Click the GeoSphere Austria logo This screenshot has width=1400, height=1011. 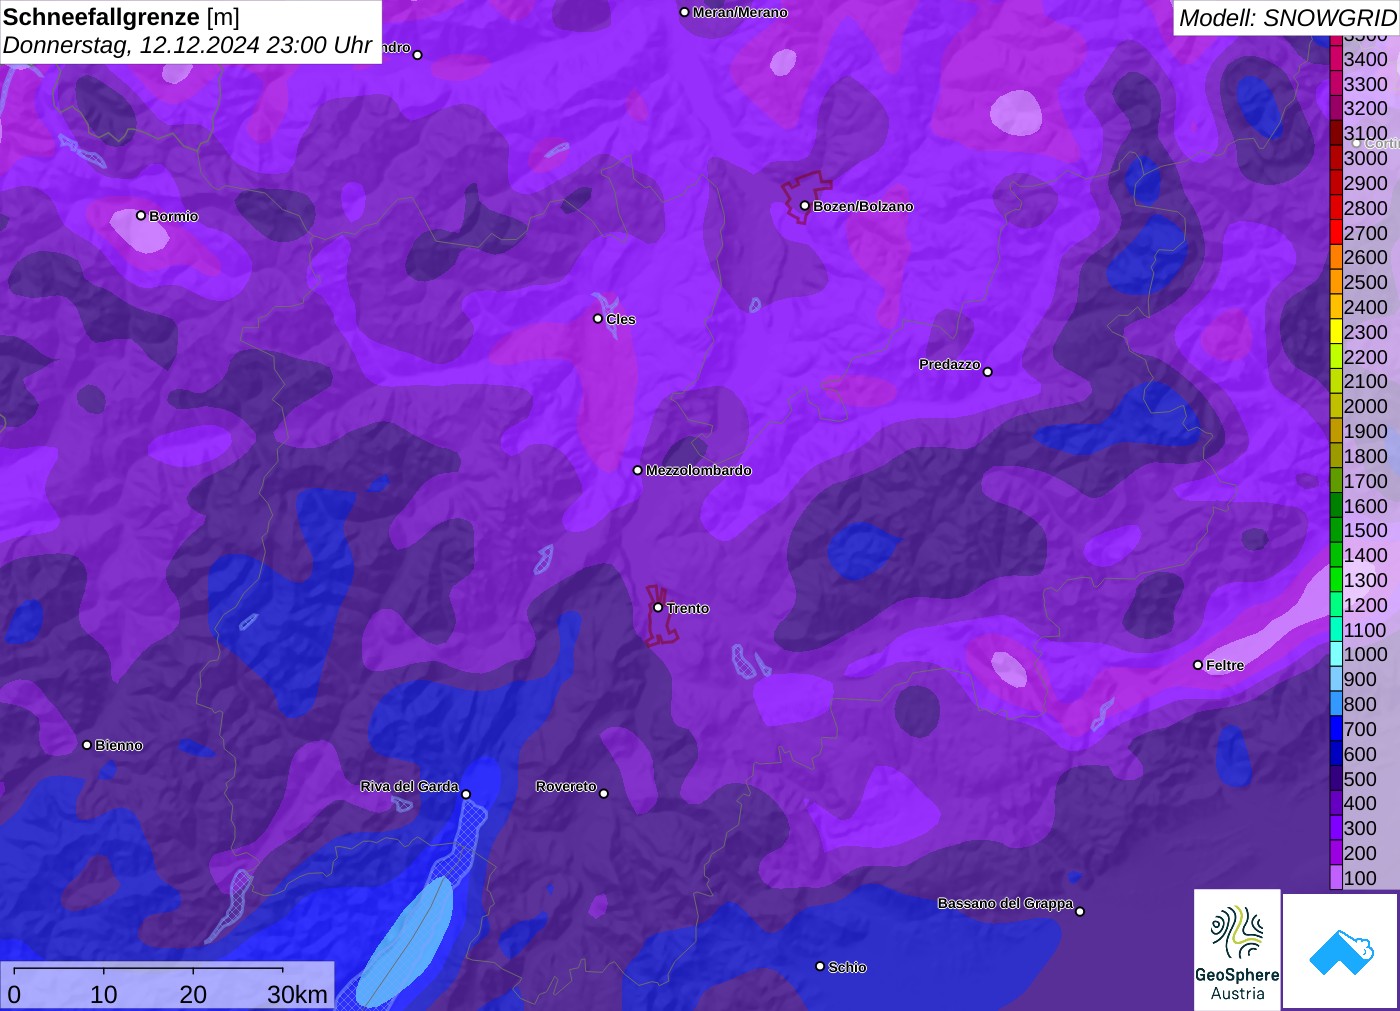tap(1237, 949)
